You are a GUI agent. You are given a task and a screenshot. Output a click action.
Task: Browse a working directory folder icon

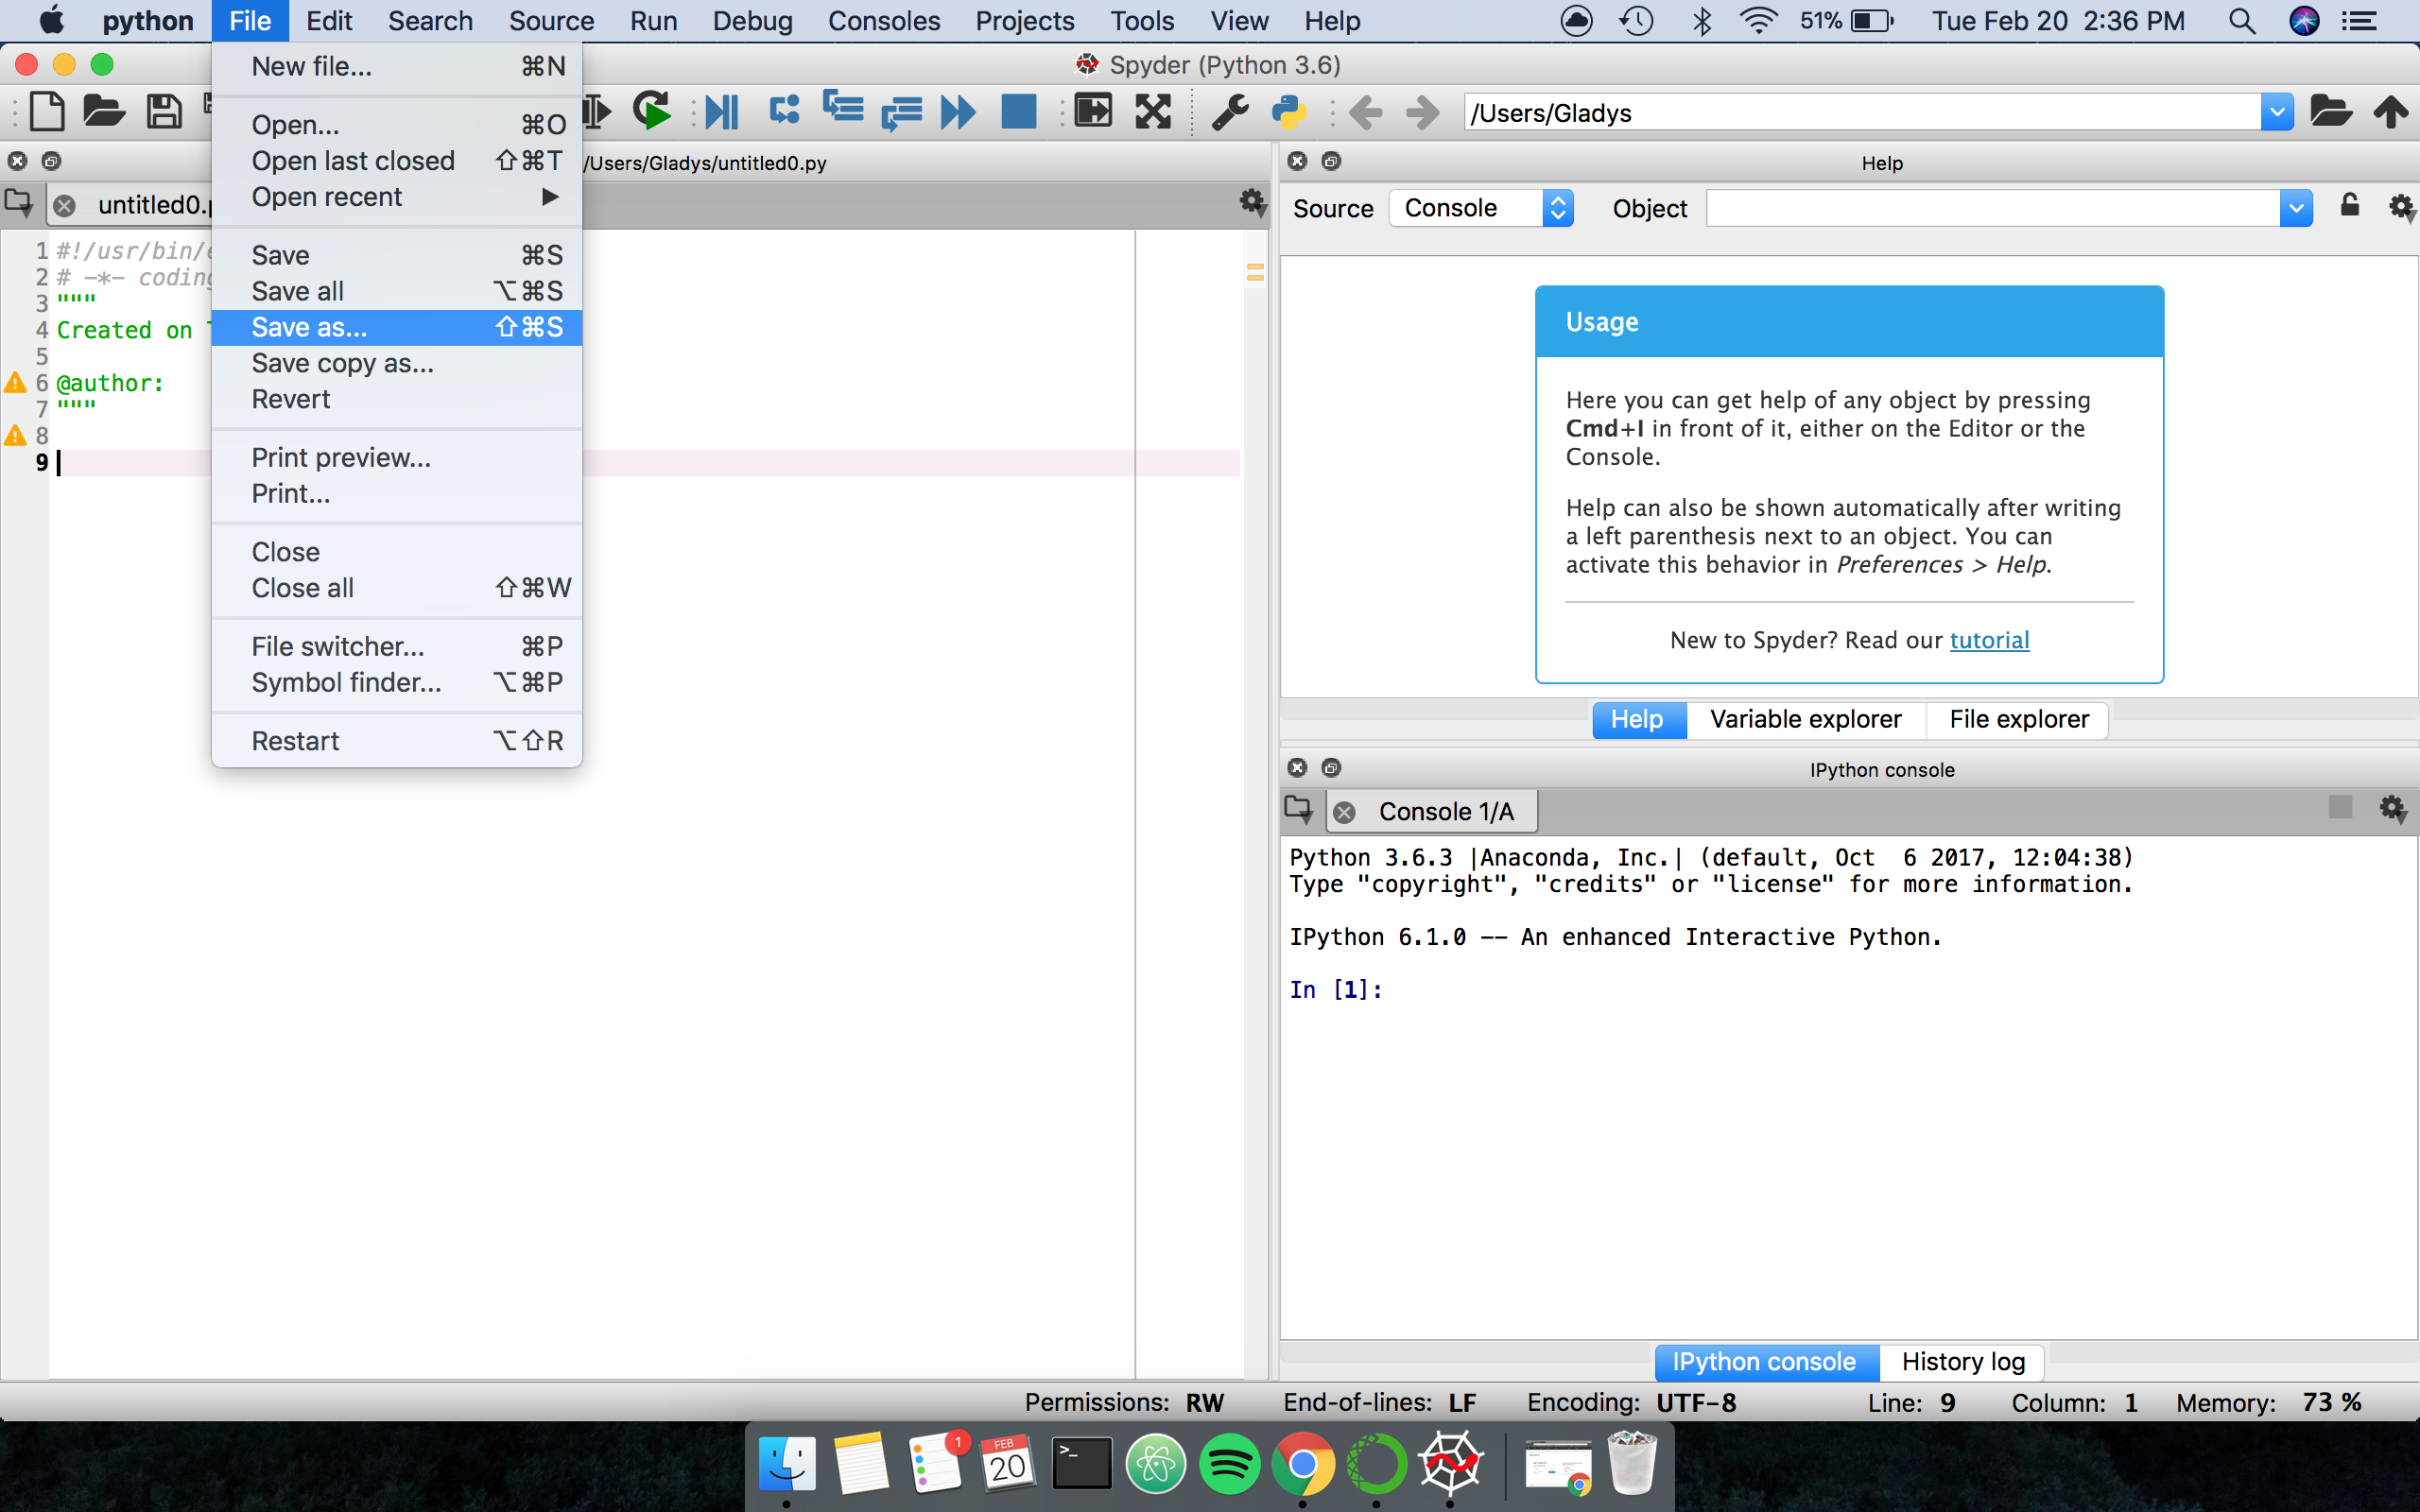pos(2331,111)
